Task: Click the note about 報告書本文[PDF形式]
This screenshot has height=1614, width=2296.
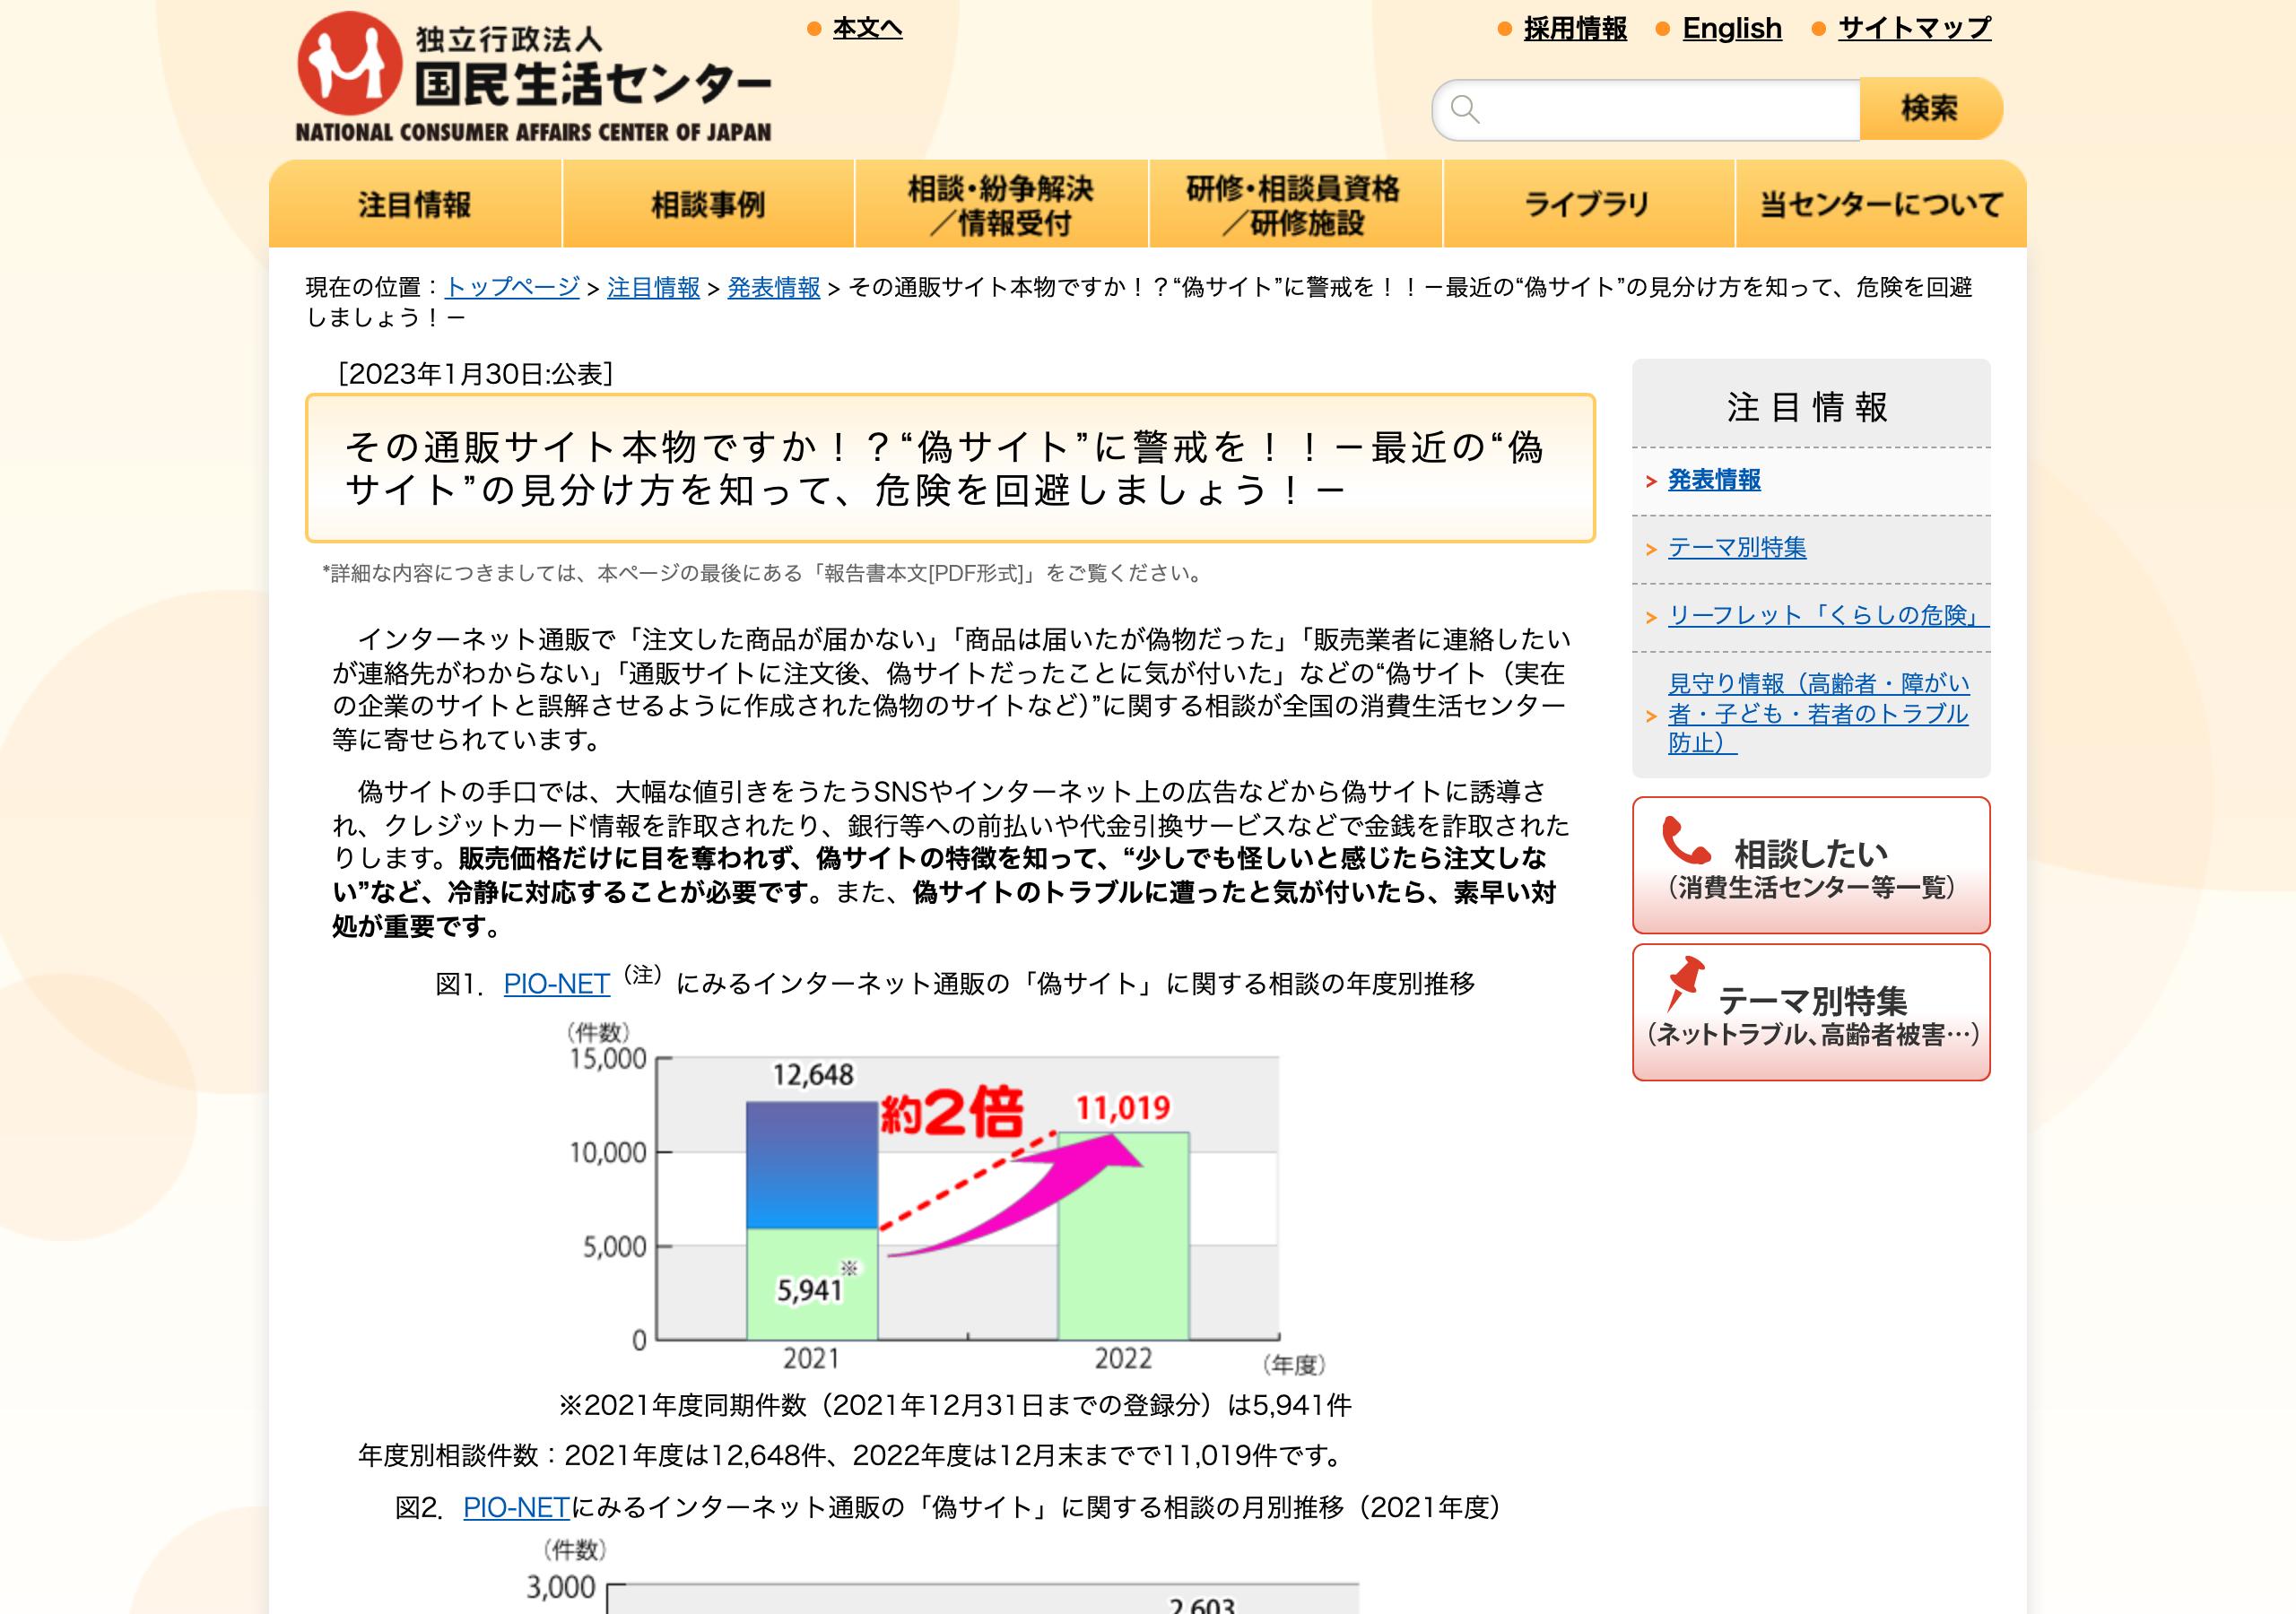Action: point(766,573)
